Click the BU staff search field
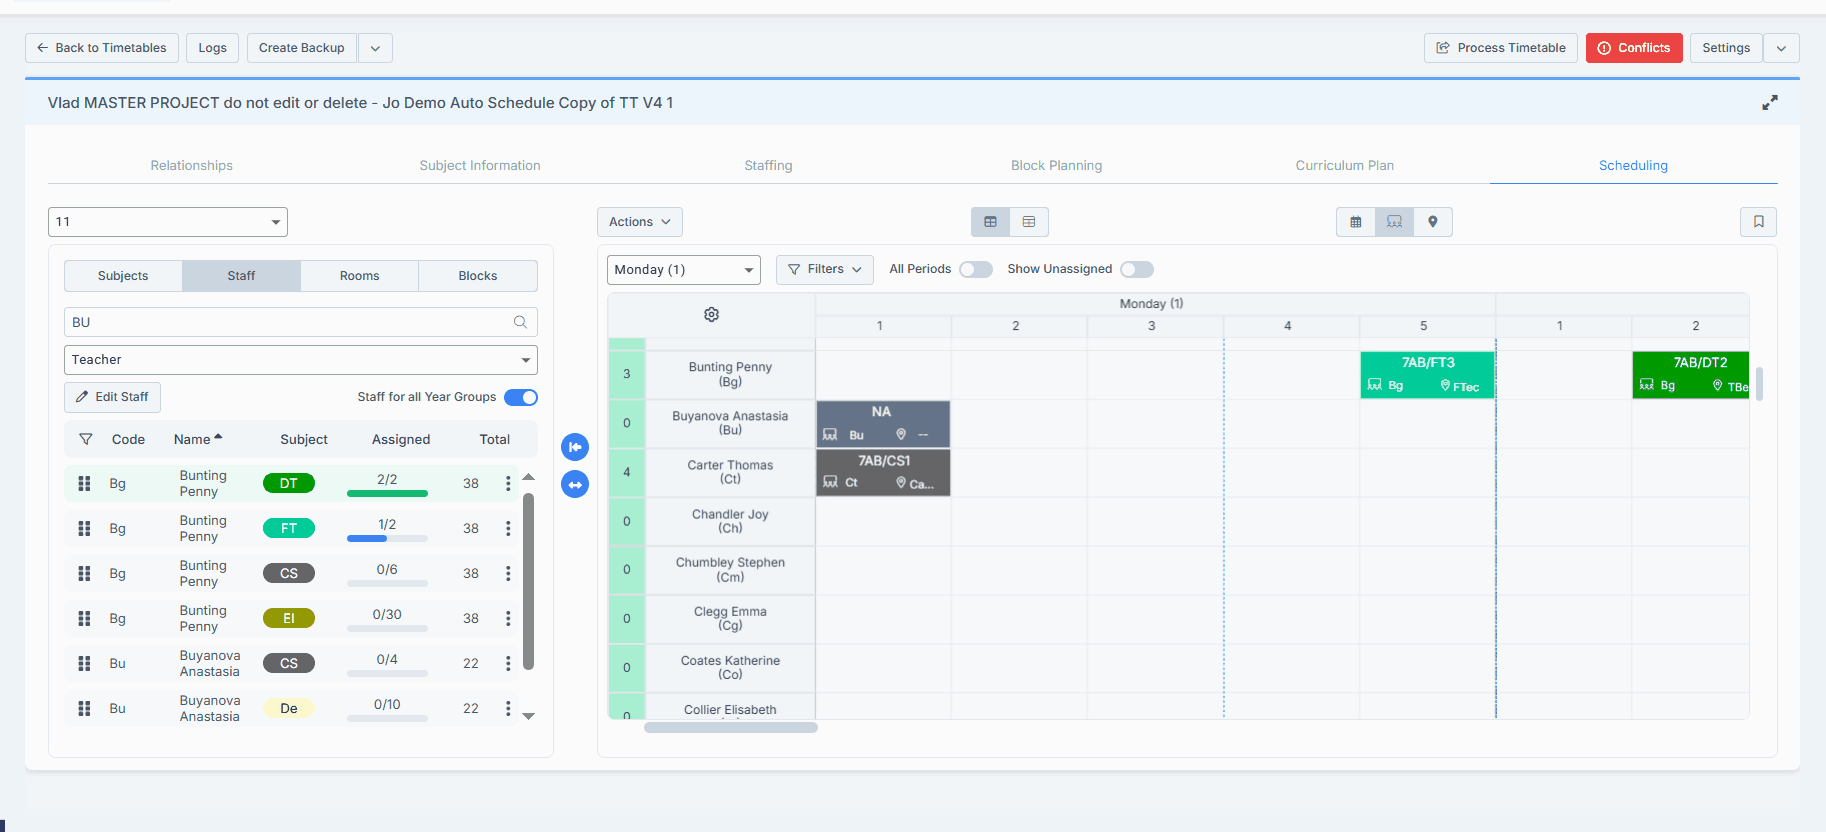This screenshot has height=832, width=1826. click(290, 322)
